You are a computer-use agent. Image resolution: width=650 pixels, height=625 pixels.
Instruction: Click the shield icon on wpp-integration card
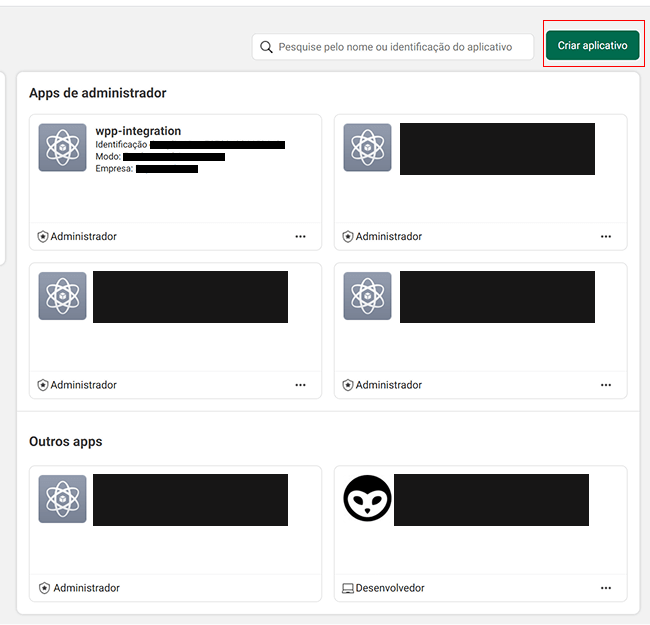[43, 237]
